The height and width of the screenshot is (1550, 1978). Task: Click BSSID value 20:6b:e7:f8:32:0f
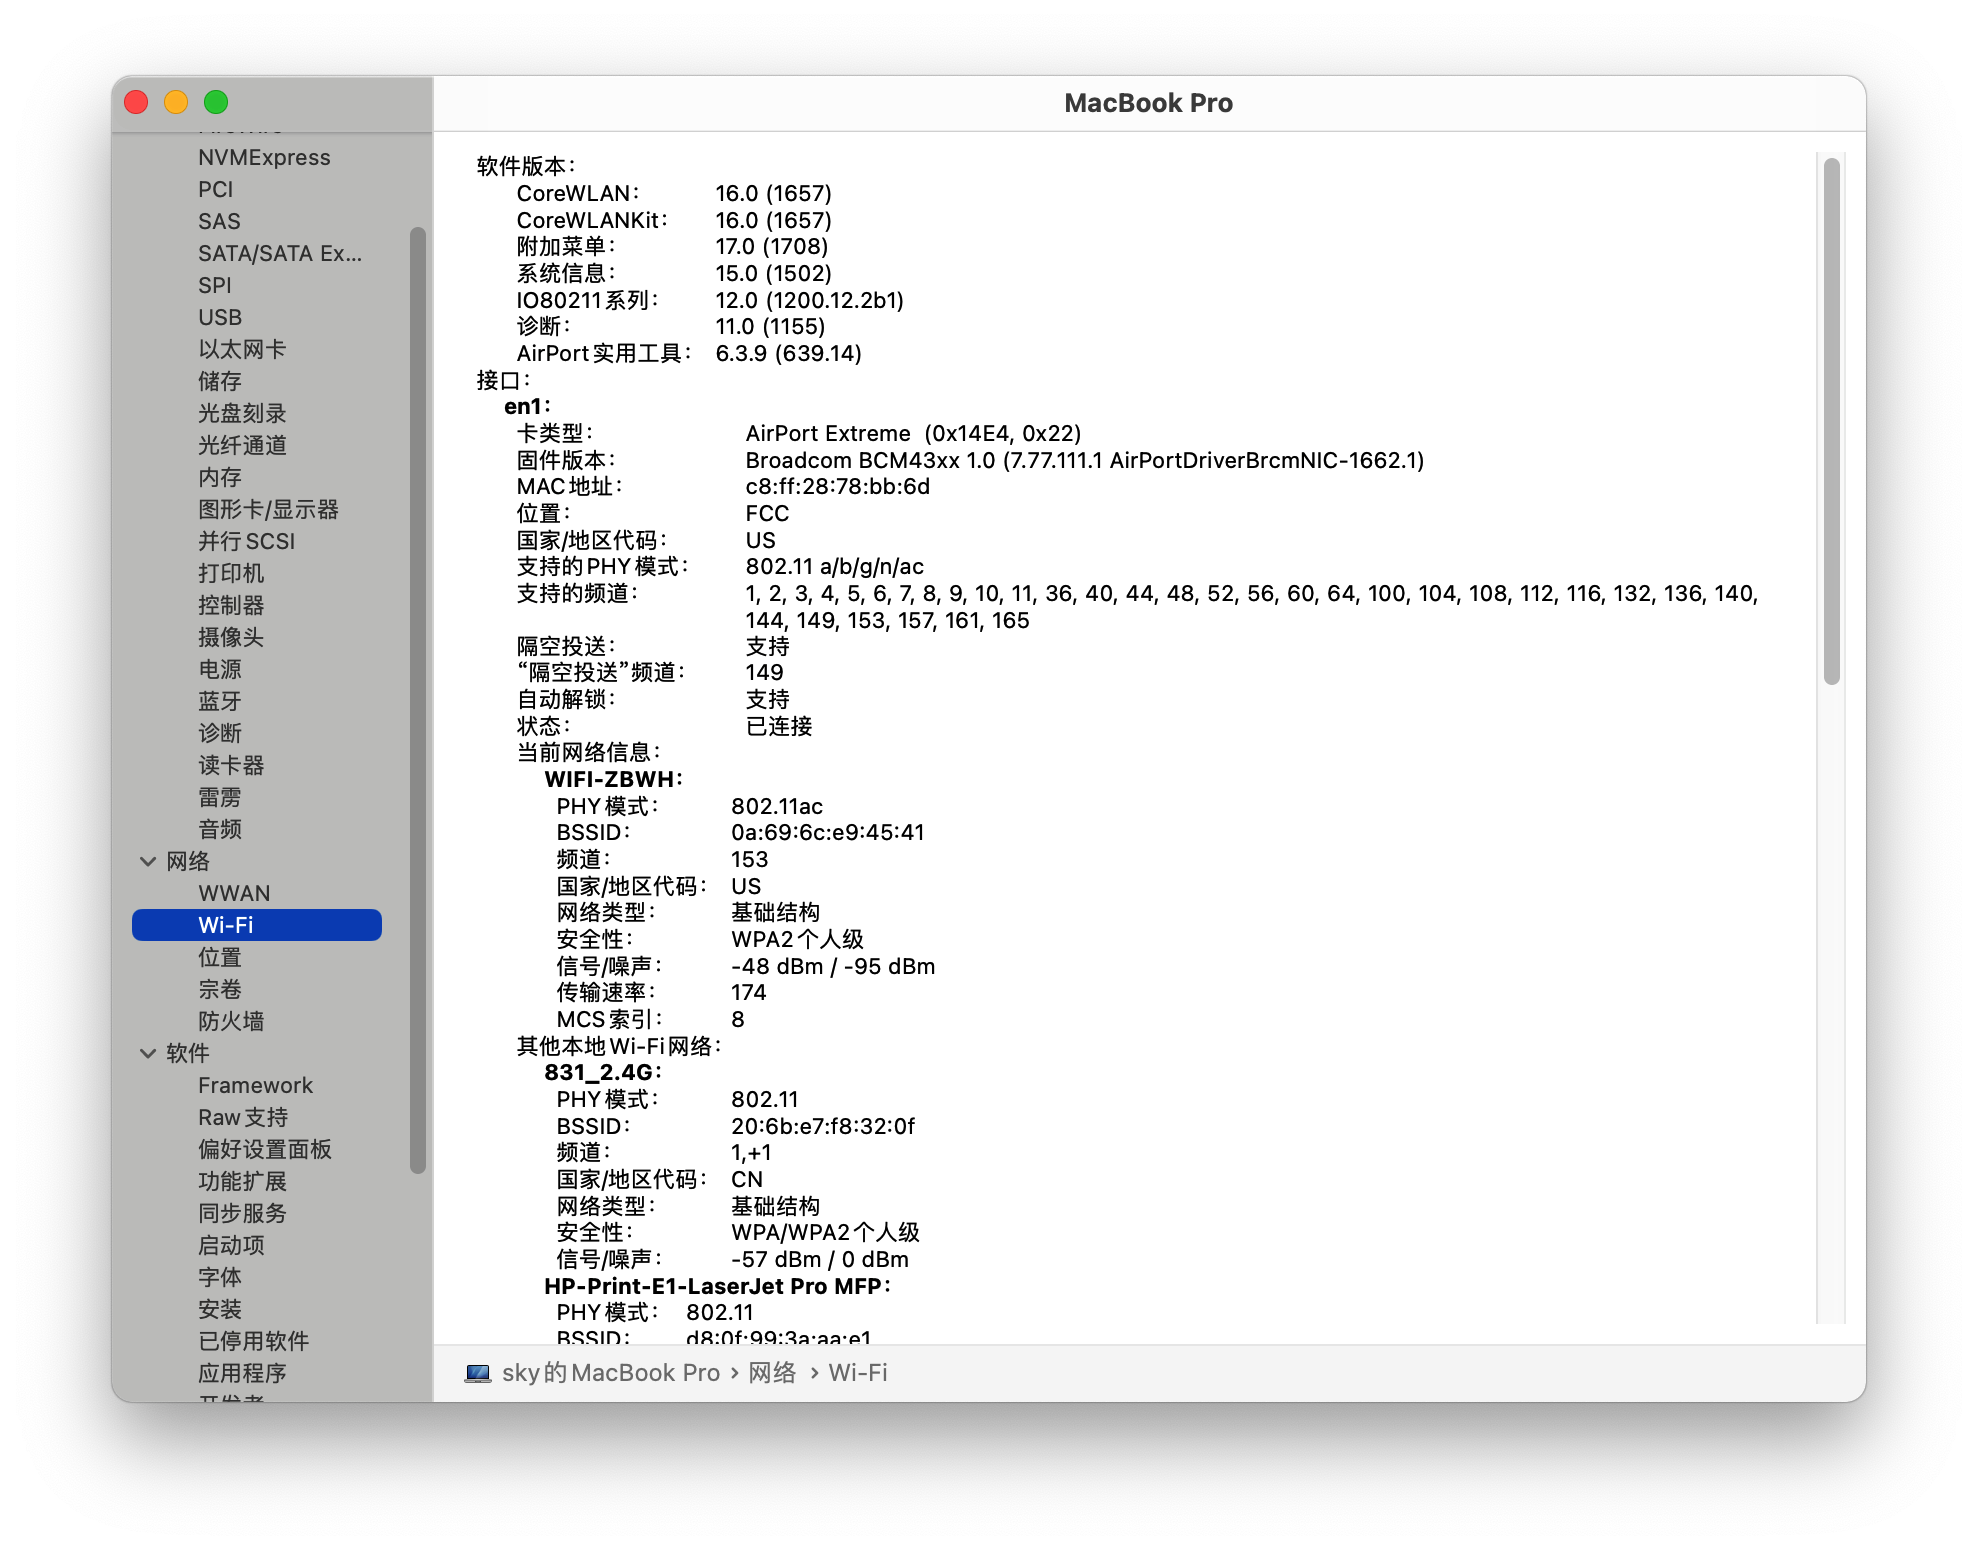click(823, 1126)
